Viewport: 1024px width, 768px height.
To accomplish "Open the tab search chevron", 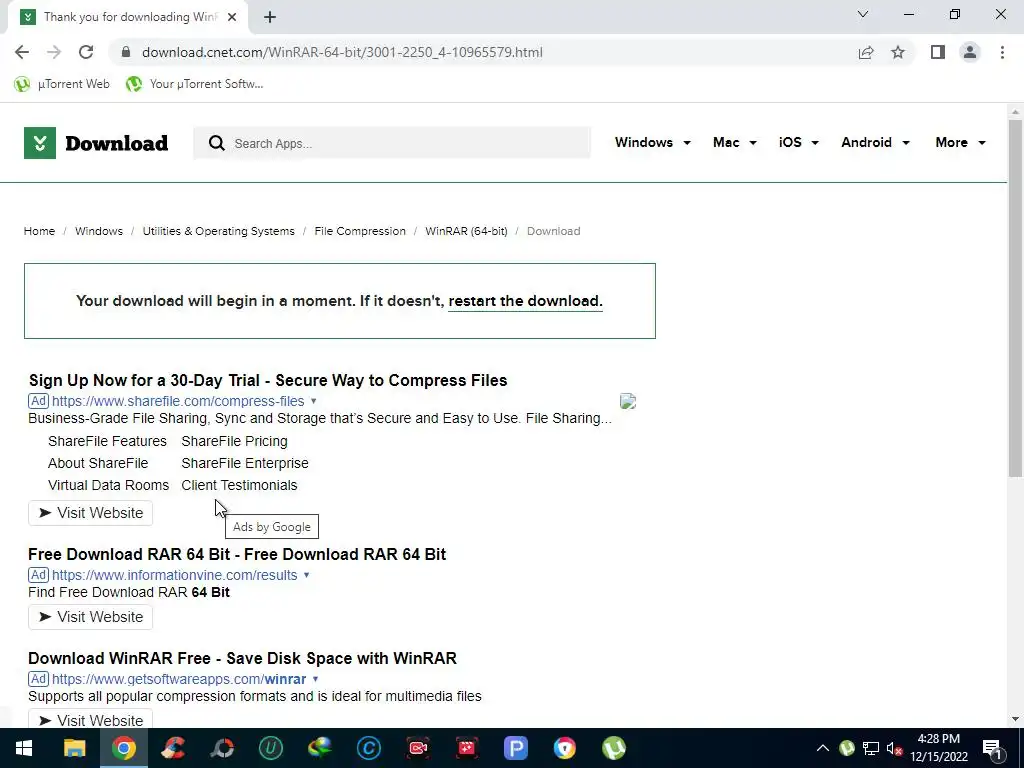I will tap(863, 14).
